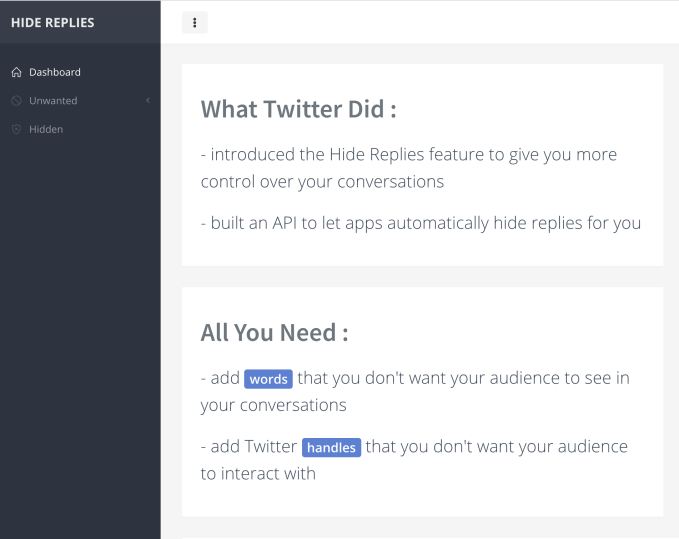Screen dimensions: 679x539
Task: Click the home icon beside Dashboard
Action: tap(16, 72)
